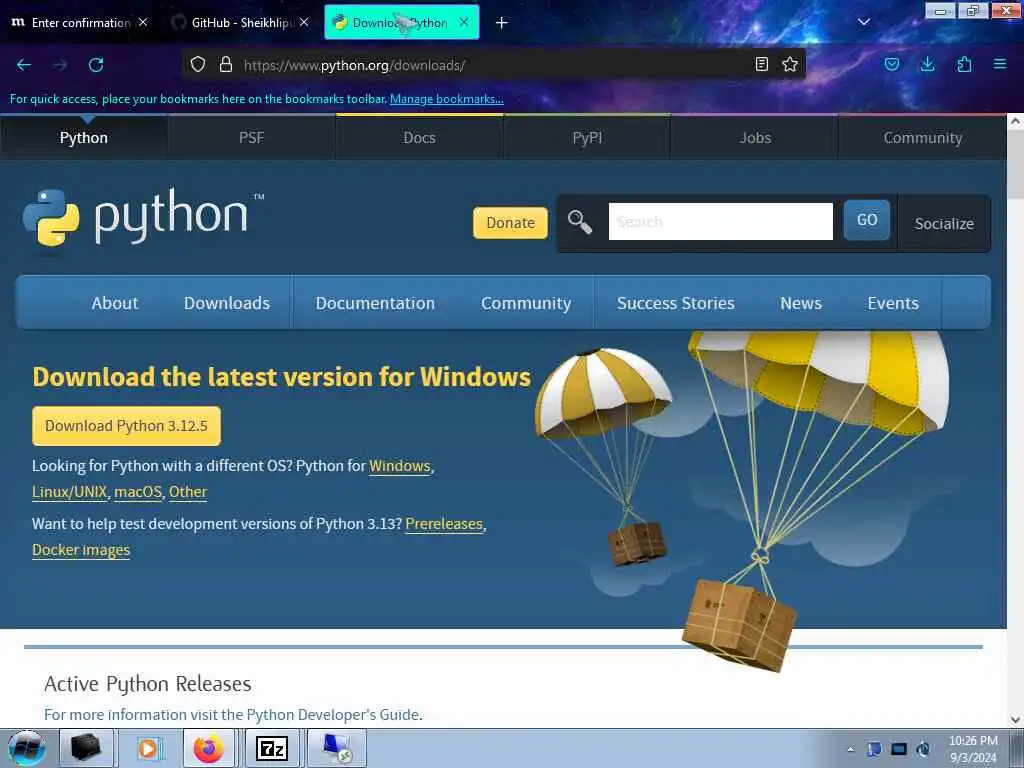Image resolution: width=1024 pixels, height=768 pixels.
Task: Open the News menu item
Action: click(801, 303)
